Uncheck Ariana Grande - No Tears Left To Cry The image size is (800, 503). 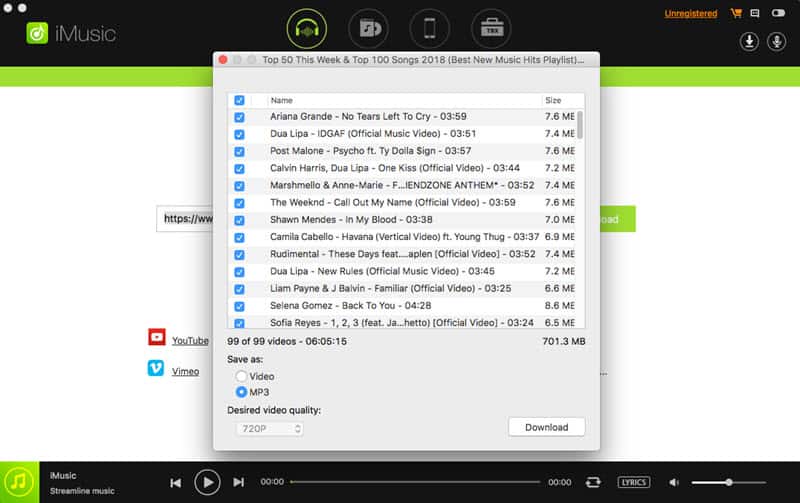tap(239, 117)
